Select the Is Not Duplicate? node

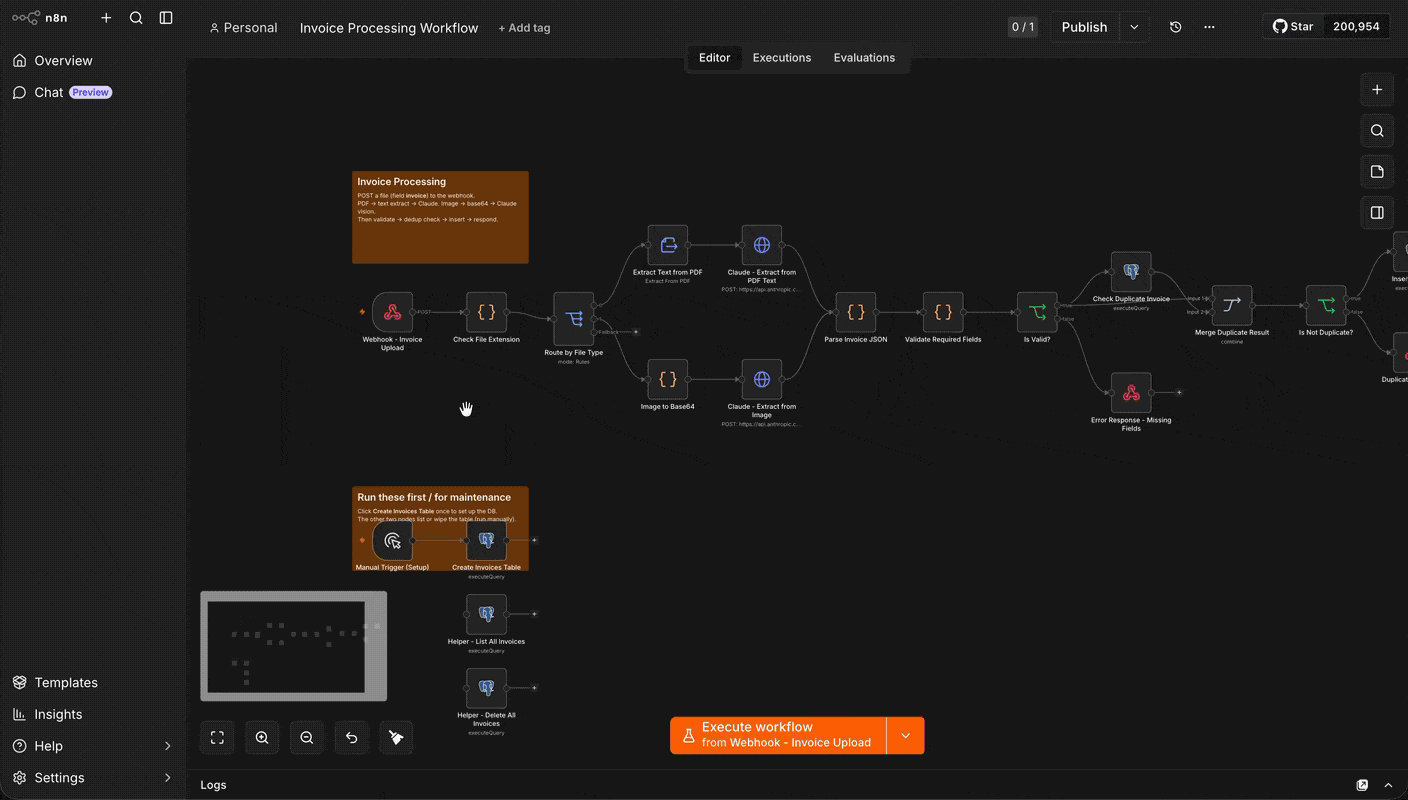point(1326,306)
